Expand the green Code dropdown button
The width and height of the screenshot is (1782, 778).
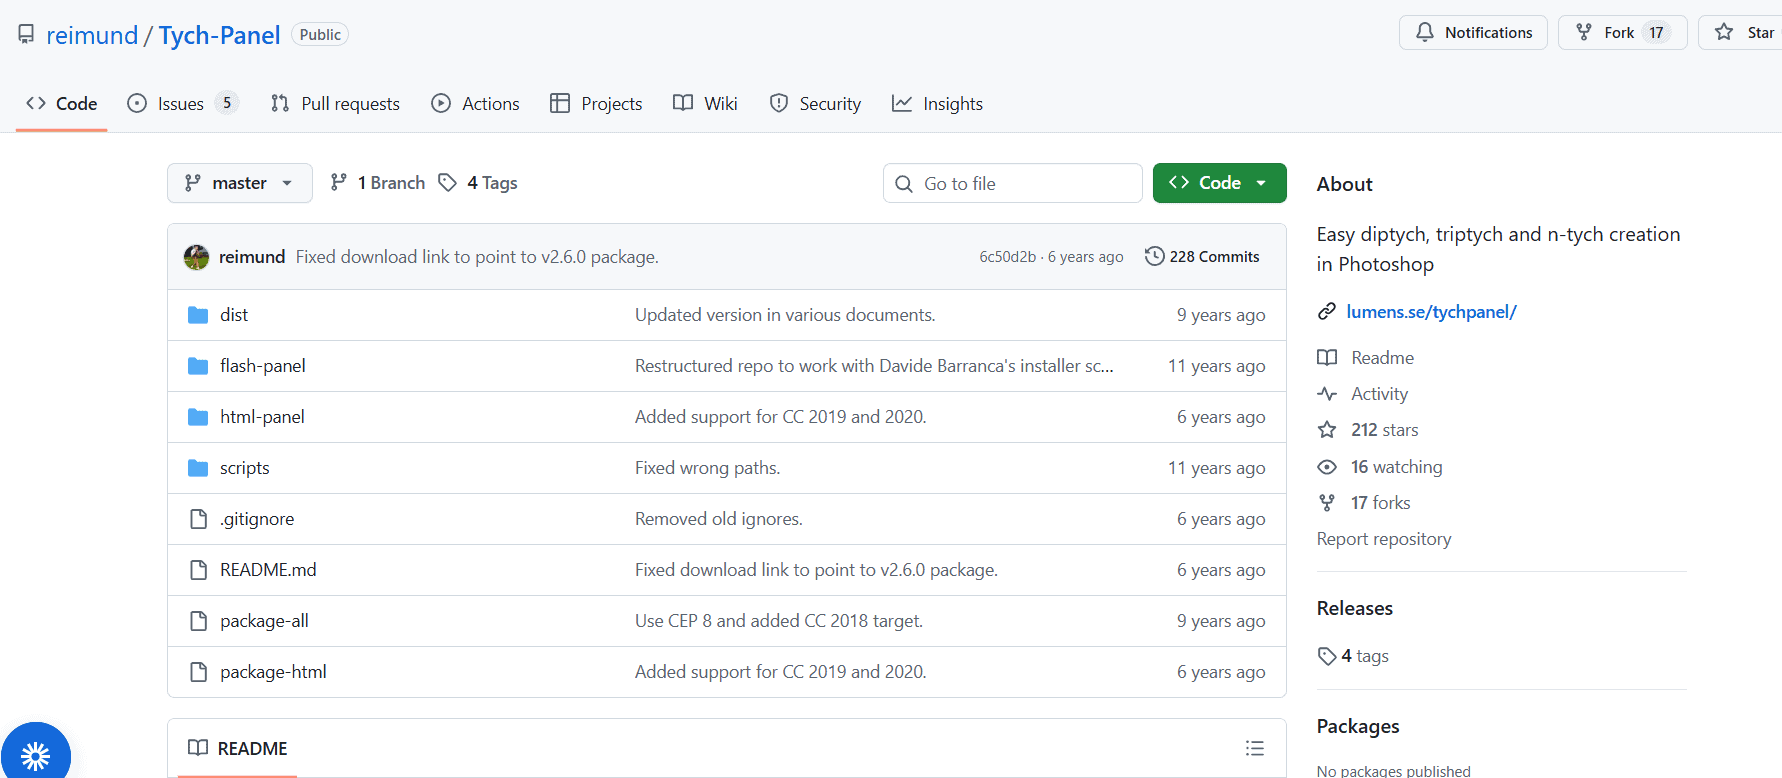(1219, 183)
